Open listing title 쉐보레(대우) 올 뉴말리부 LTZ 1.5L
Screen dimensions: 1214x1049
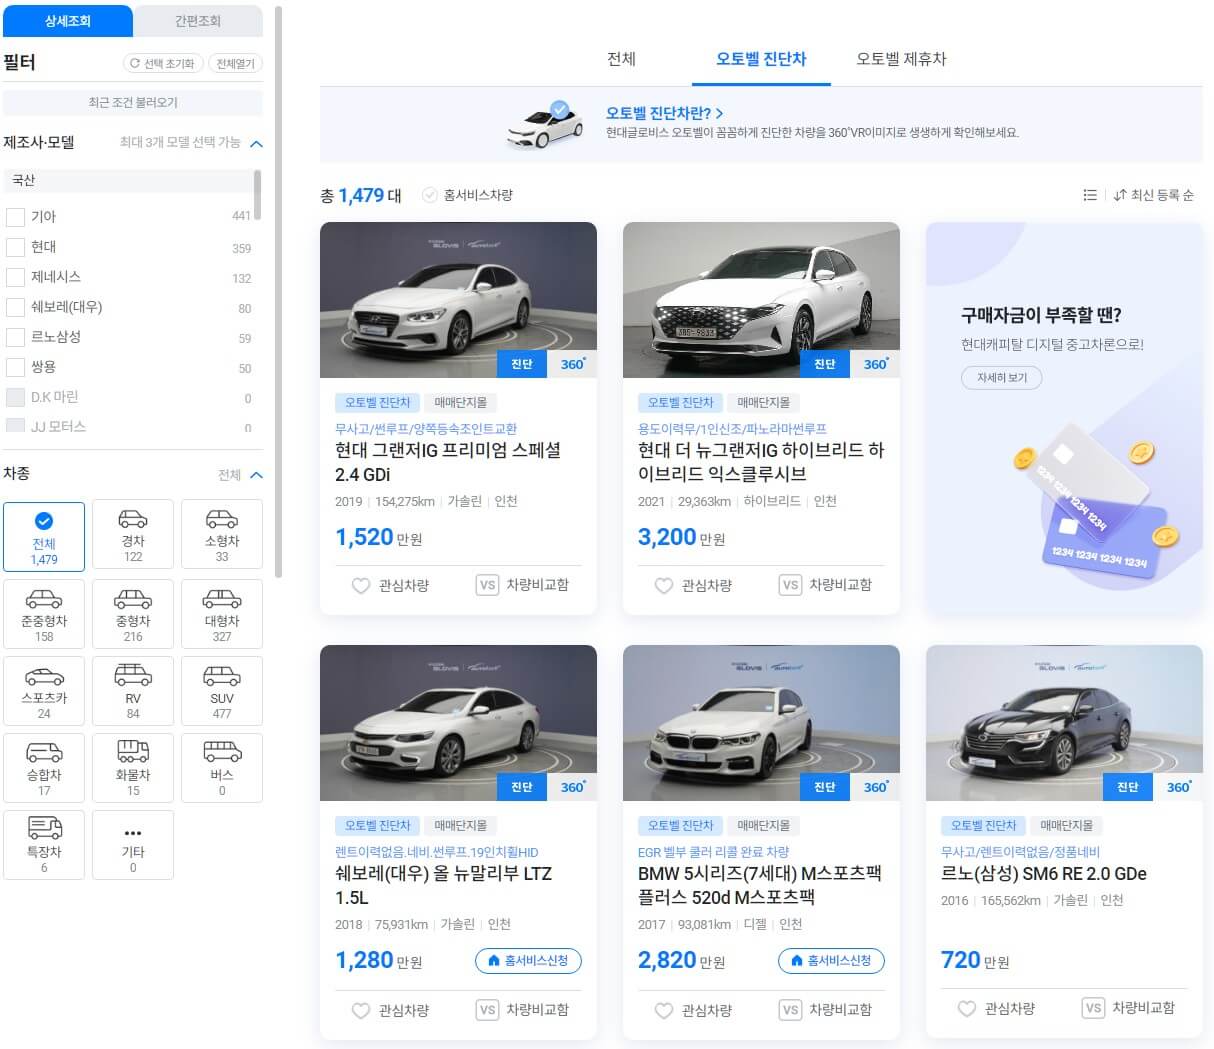(x=444, y=885)
